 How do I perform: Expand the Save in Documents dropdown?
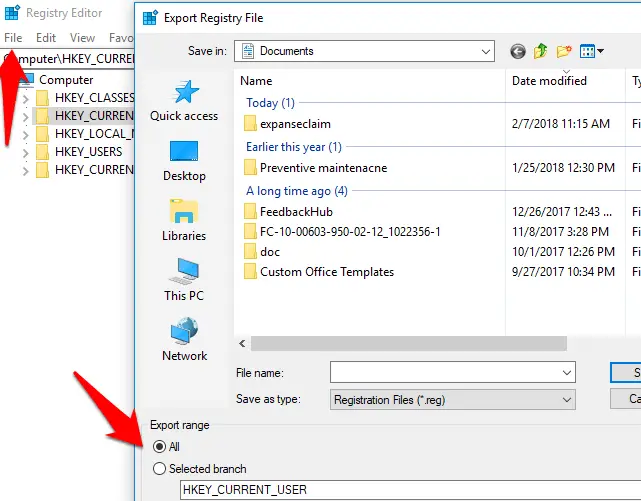[x=485, y=51]
